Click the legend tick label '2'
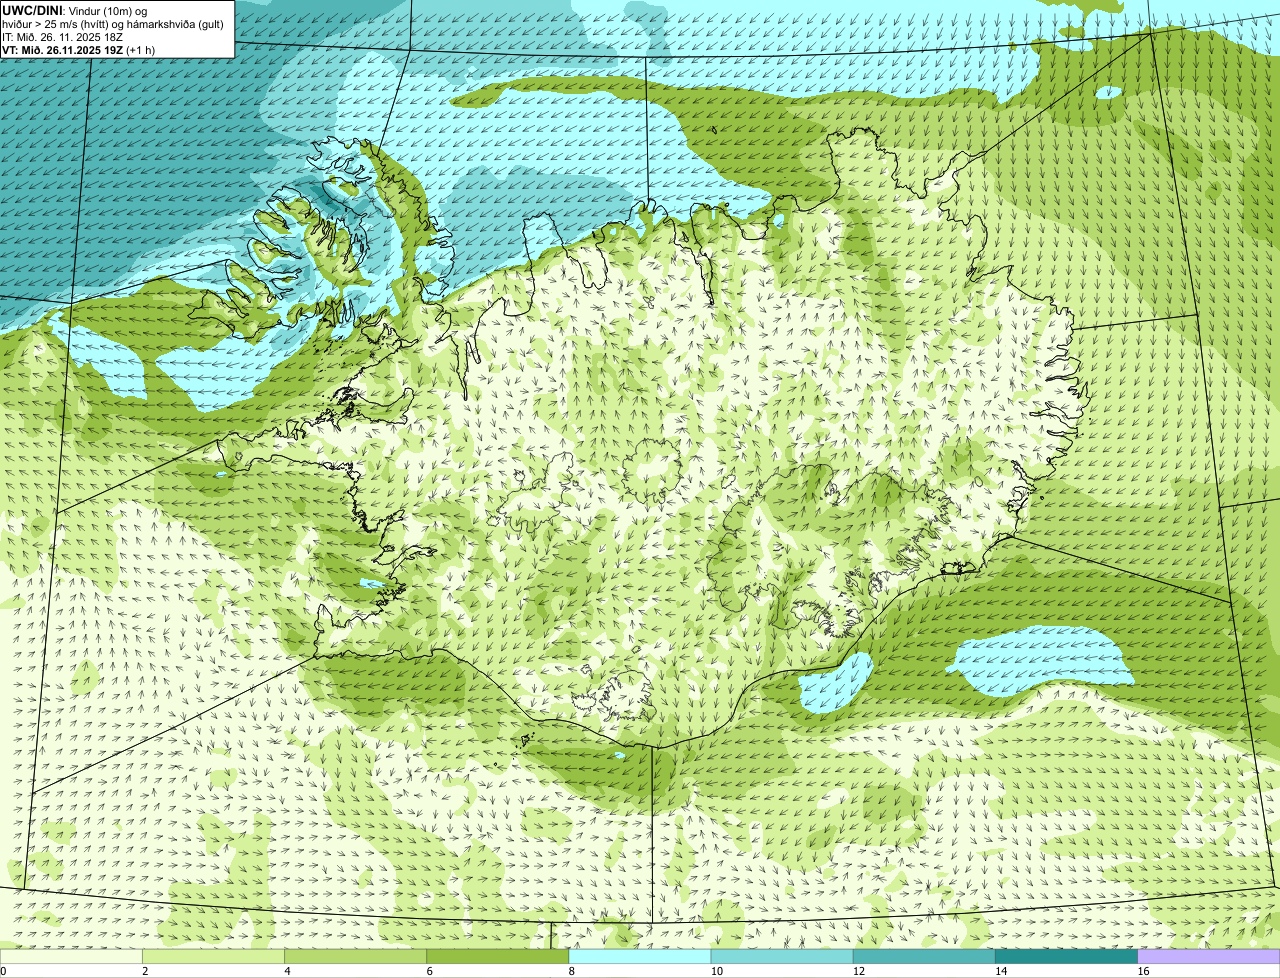Screen dimensions: 1280x978 (145, 971)
